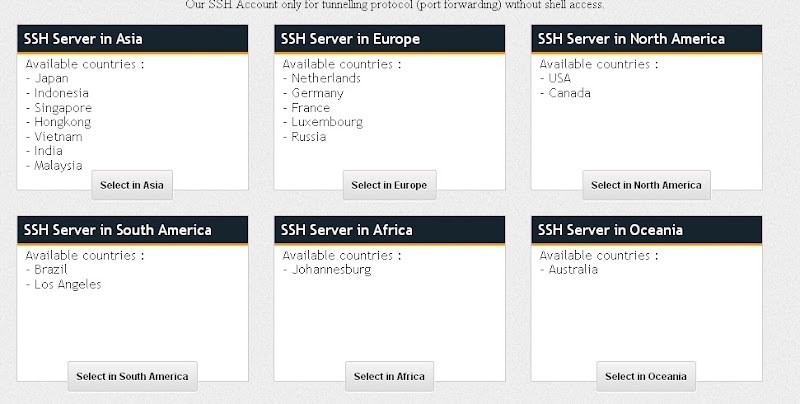Select the Australia entry under Oceania
The image size is (800, 404).
click(573, 269)
